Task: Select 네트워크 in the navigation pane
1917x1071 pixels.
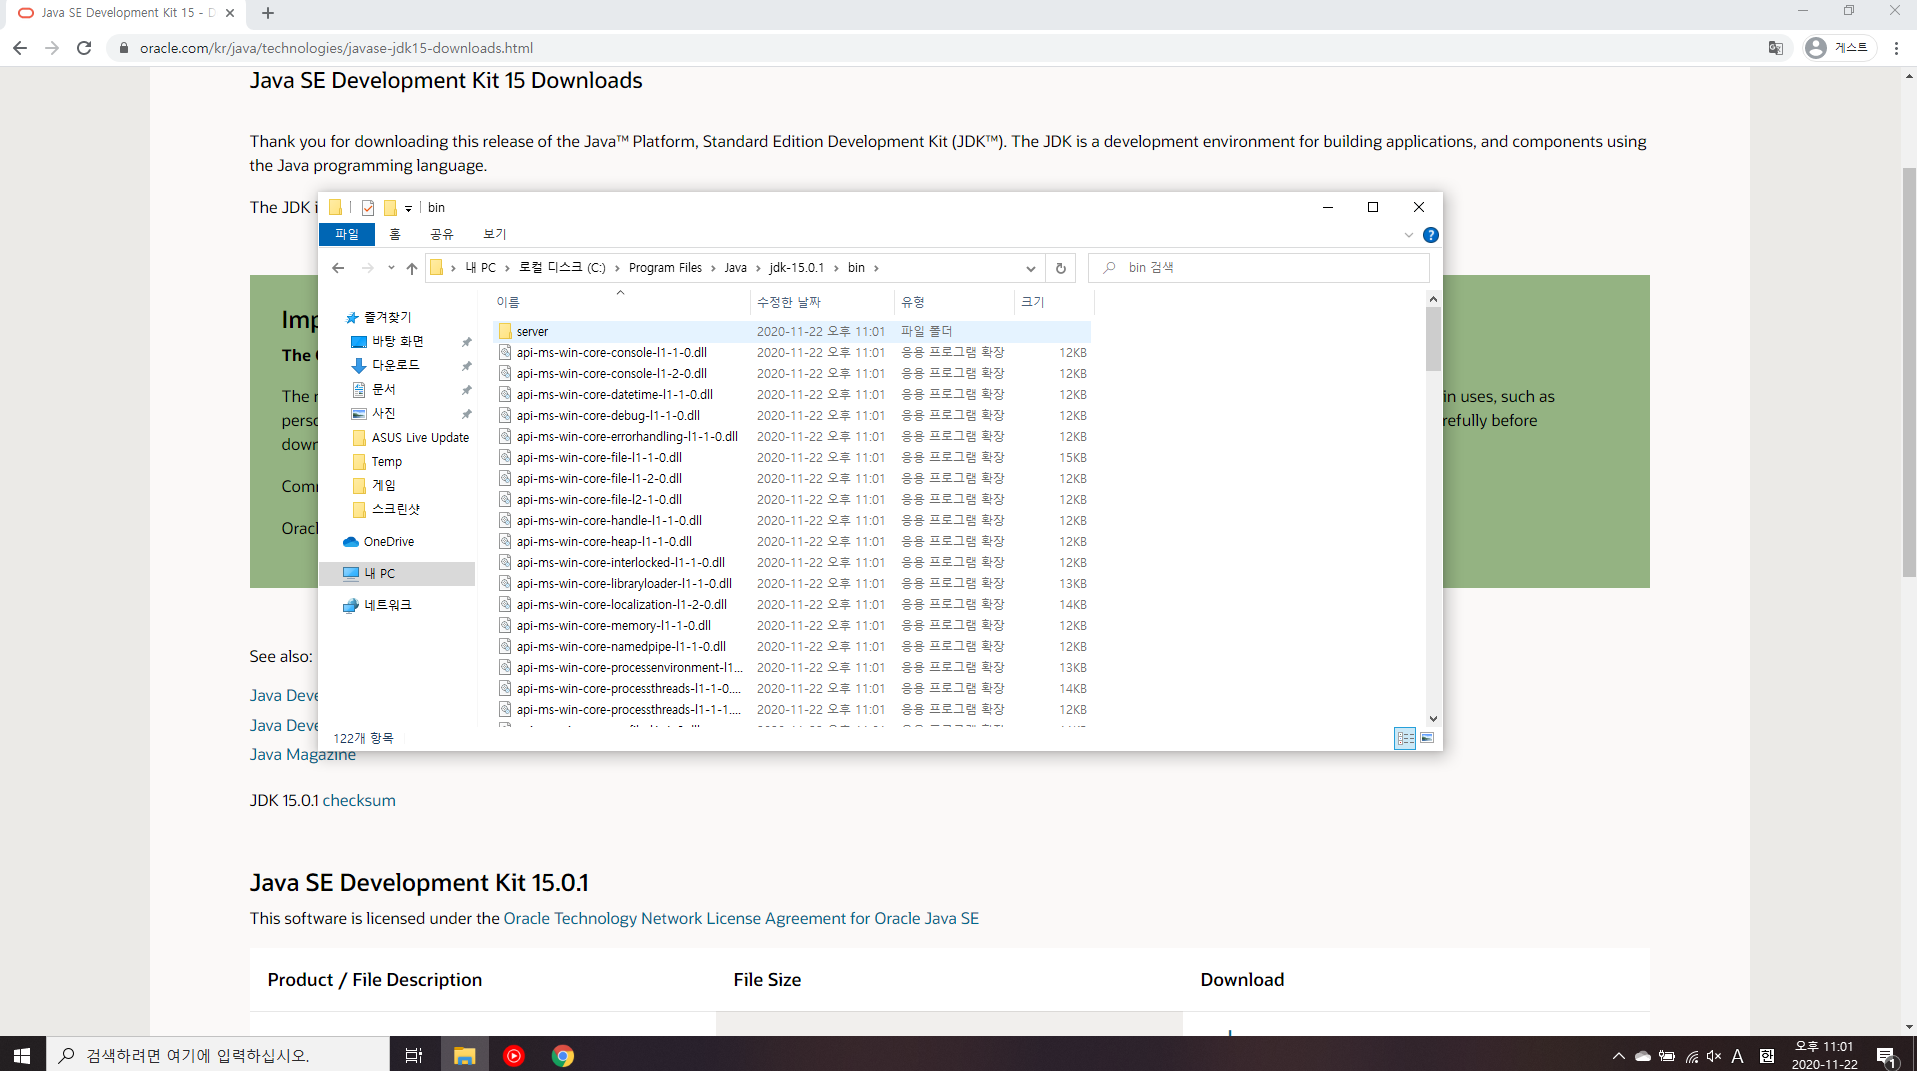Action: point(387,605)
